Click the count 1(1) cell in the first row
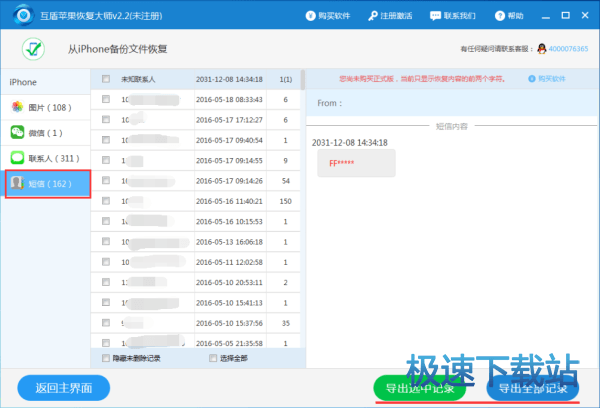600x408 pixels. 285,79
